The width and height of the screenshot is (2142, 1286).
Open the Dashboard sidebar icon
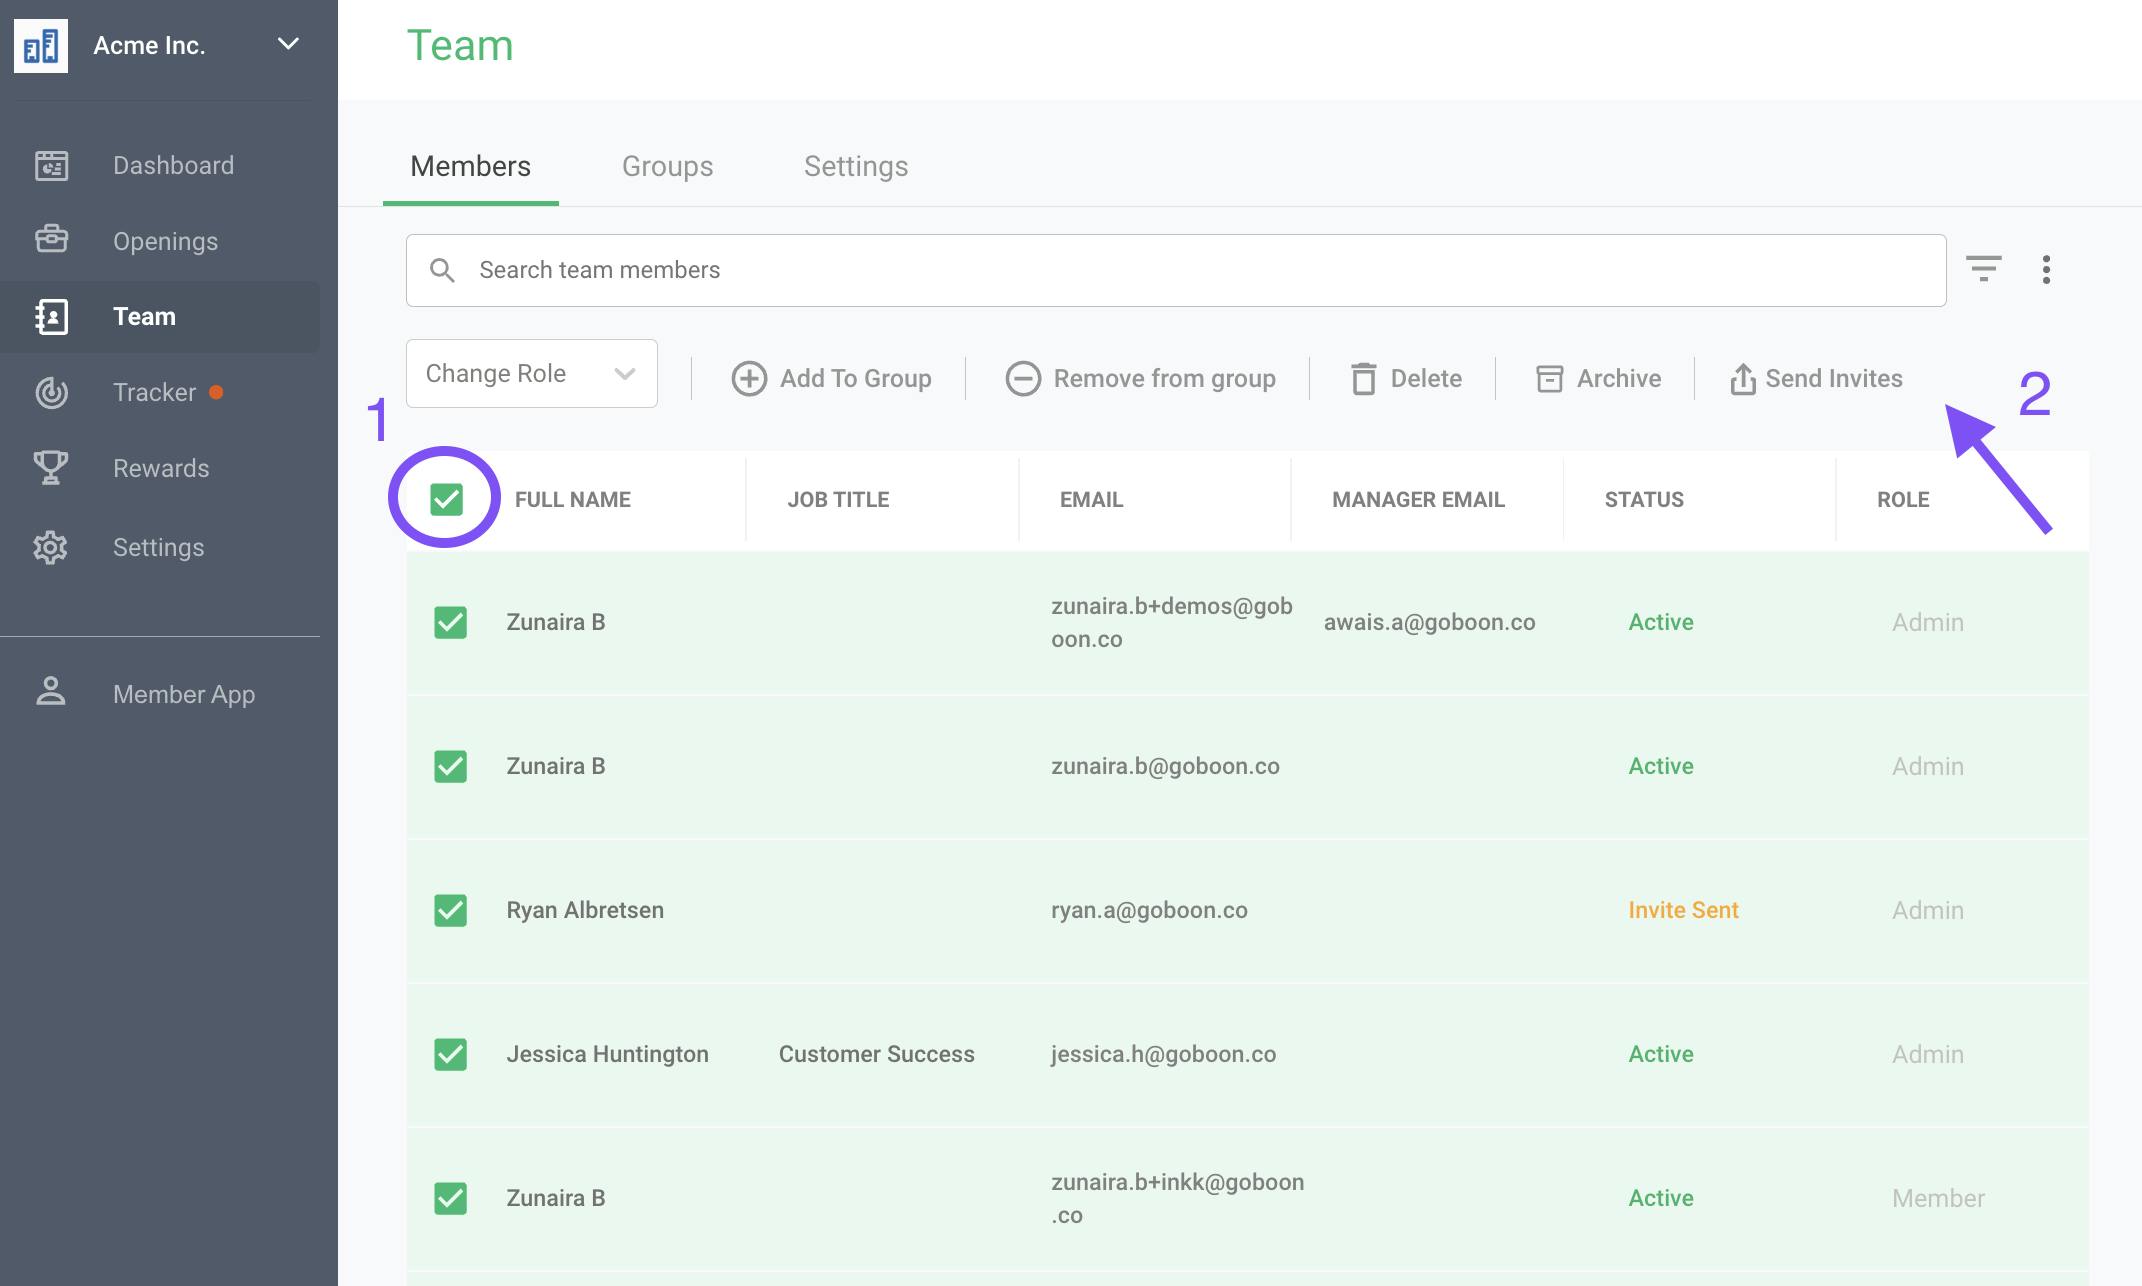[51, 165]
